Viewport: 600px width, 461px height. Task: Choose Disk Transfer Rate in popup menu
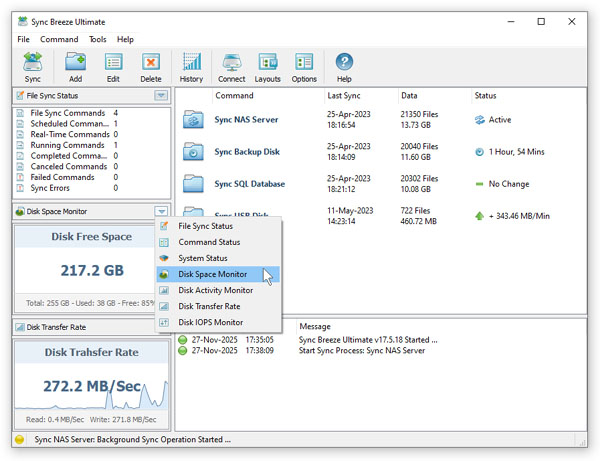[218, 306]
